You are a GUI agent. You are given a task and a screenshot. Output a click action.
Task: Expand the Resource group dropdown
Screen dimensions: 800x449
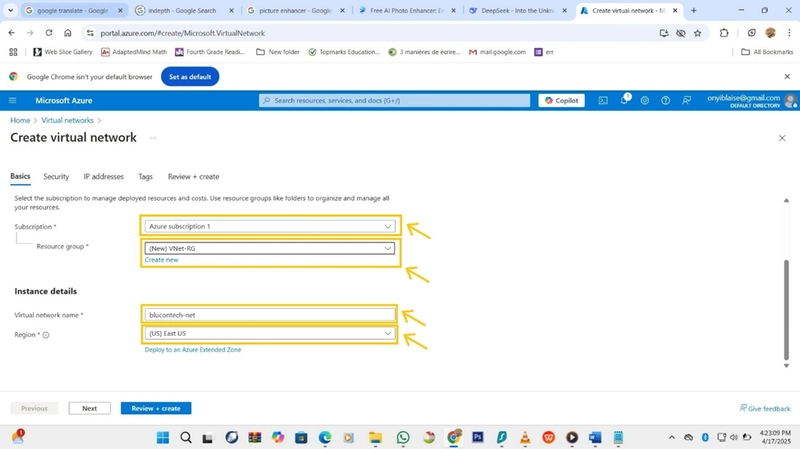pyautogui.click(x=270, y=248)
